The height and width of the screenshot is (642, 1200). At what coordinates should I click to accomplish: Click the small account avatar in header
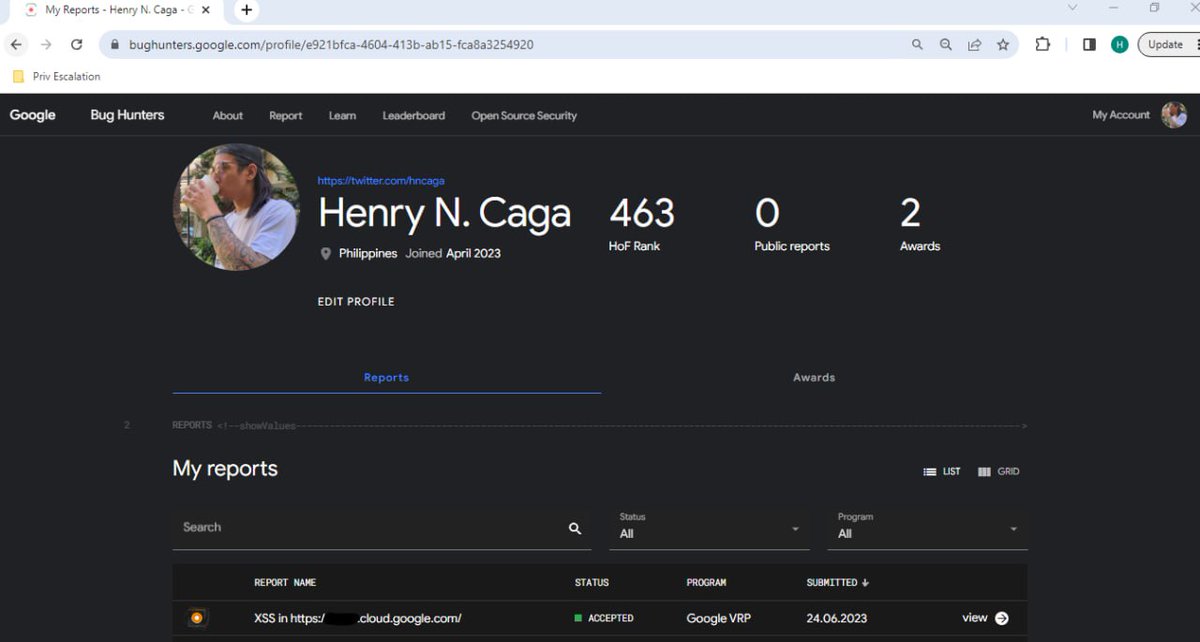1174,115
